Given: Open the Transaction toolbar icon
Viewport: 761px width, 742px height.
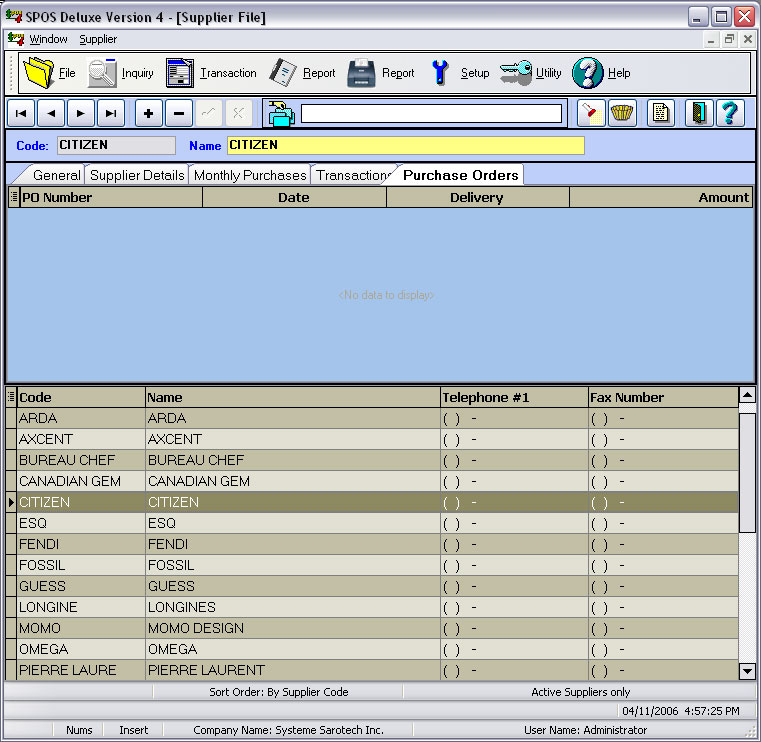Looking at the screenshot, I should click(180, 73).
